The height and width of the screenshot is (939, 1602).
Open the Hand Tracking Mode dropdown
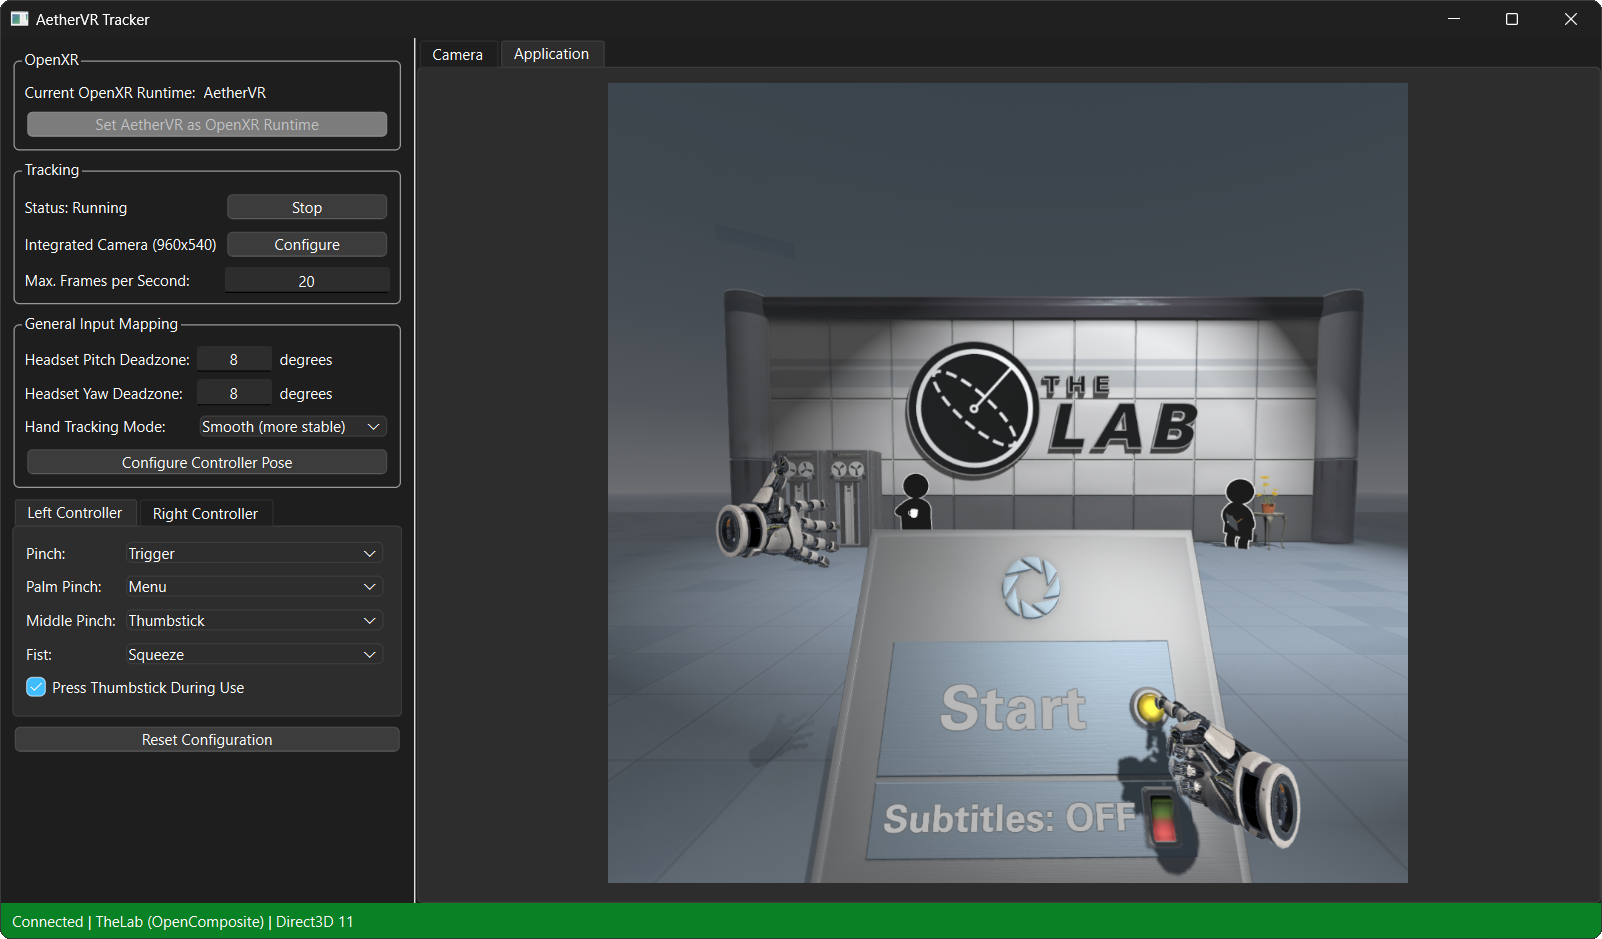pyautogui.click(x=292, y=426)
